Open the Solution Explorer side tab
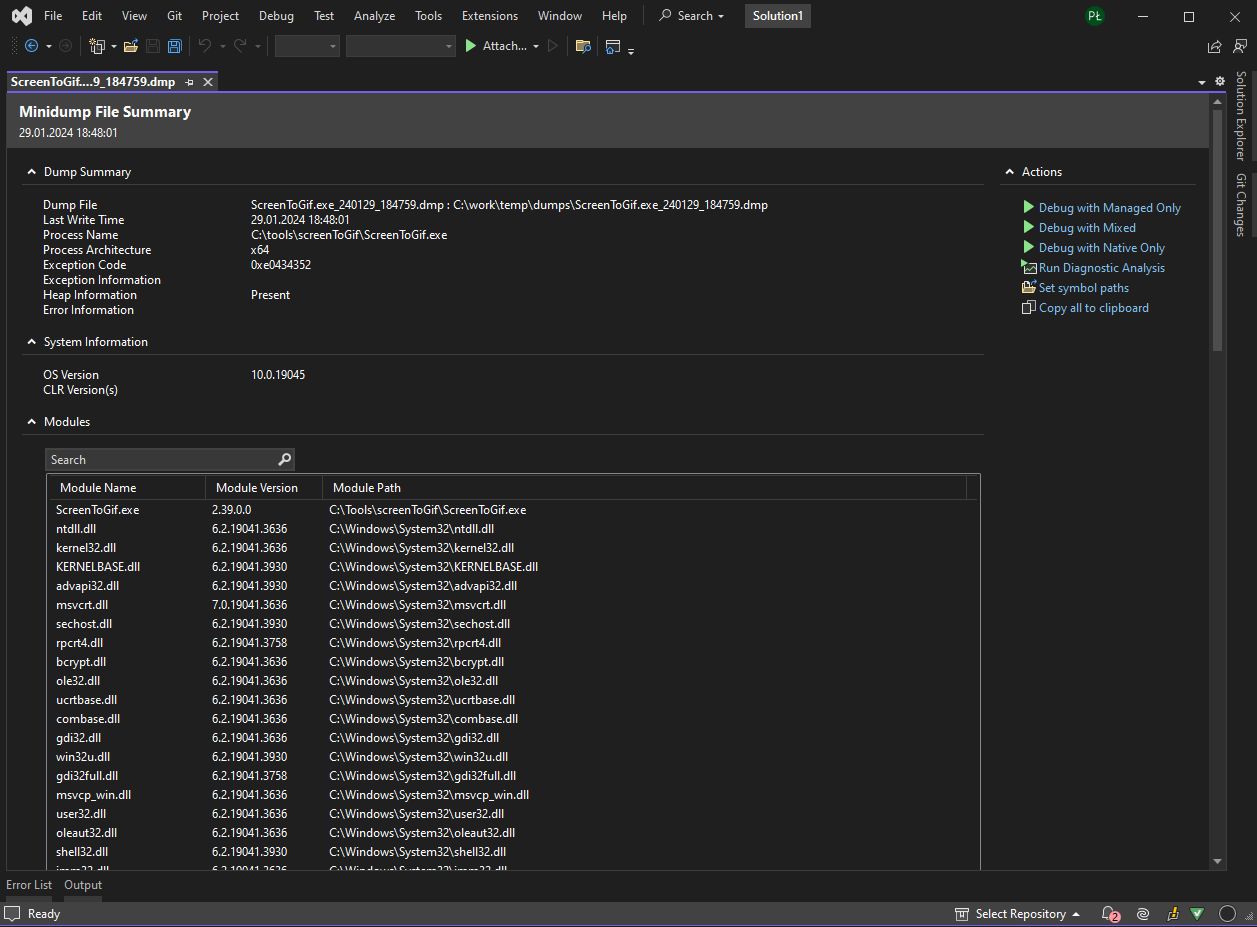Image resolution: width=1257 pixels, height=927 pixels. pyautogui.click(x=1241, y=116)
